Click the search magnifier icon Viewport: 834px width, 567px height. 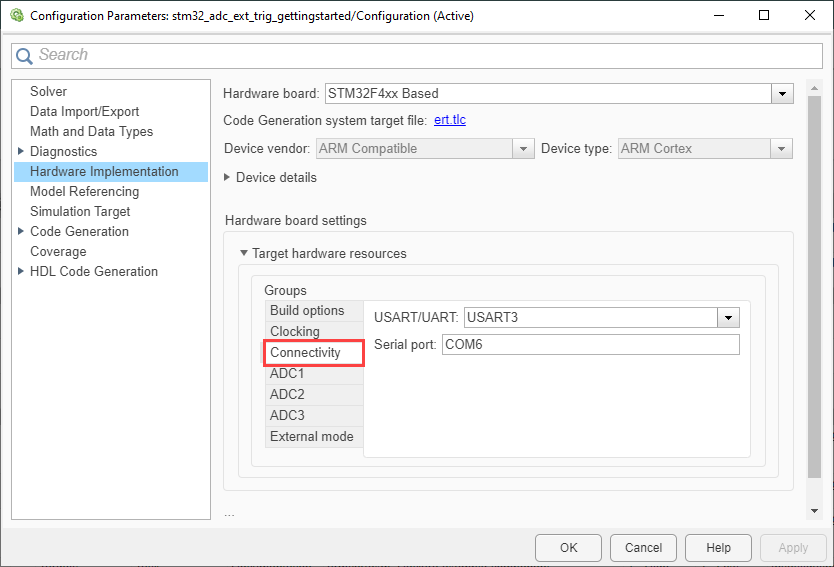tap(26, 56)
